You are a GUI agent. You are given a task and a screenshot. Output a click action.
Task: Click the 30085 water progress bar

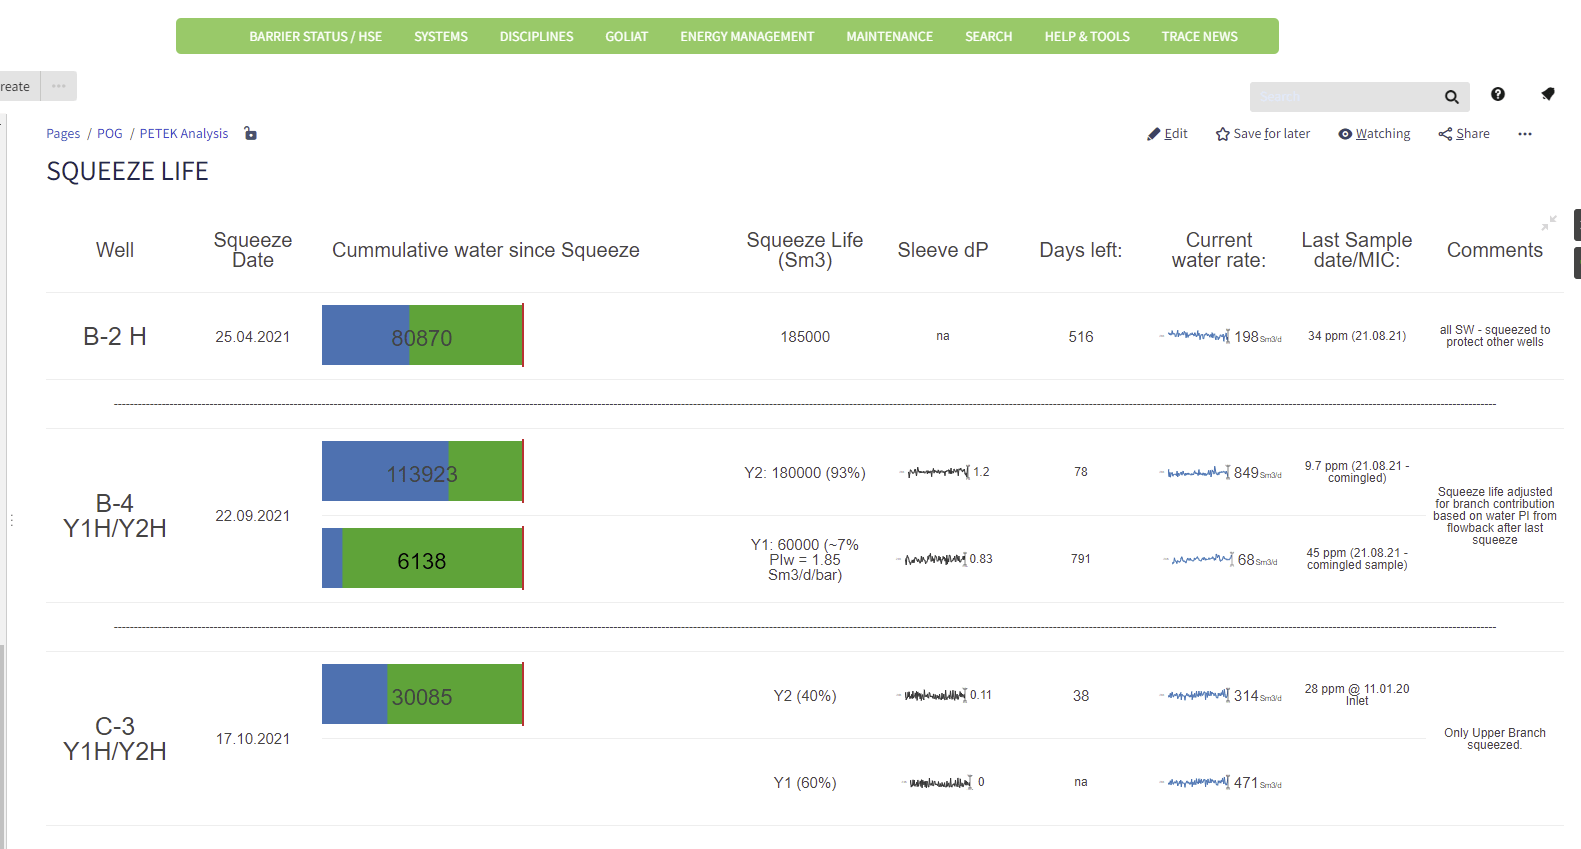[422, 694]
